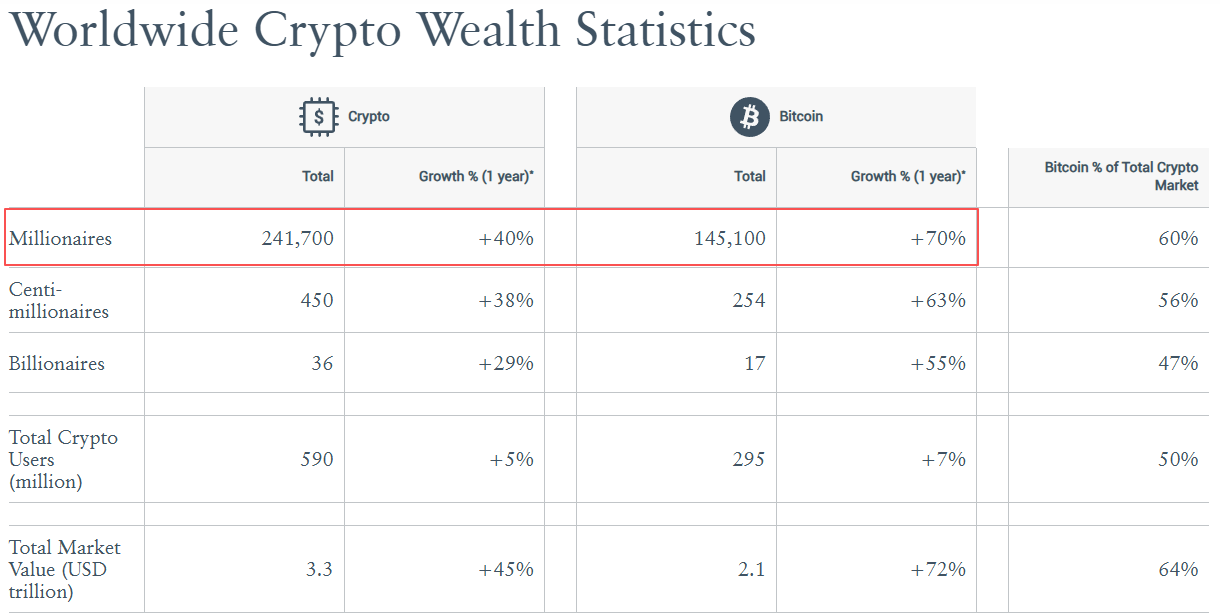The image size is (1220, 614).
Task: Click the Billionaires row label
Action: [x=57, y=364]
